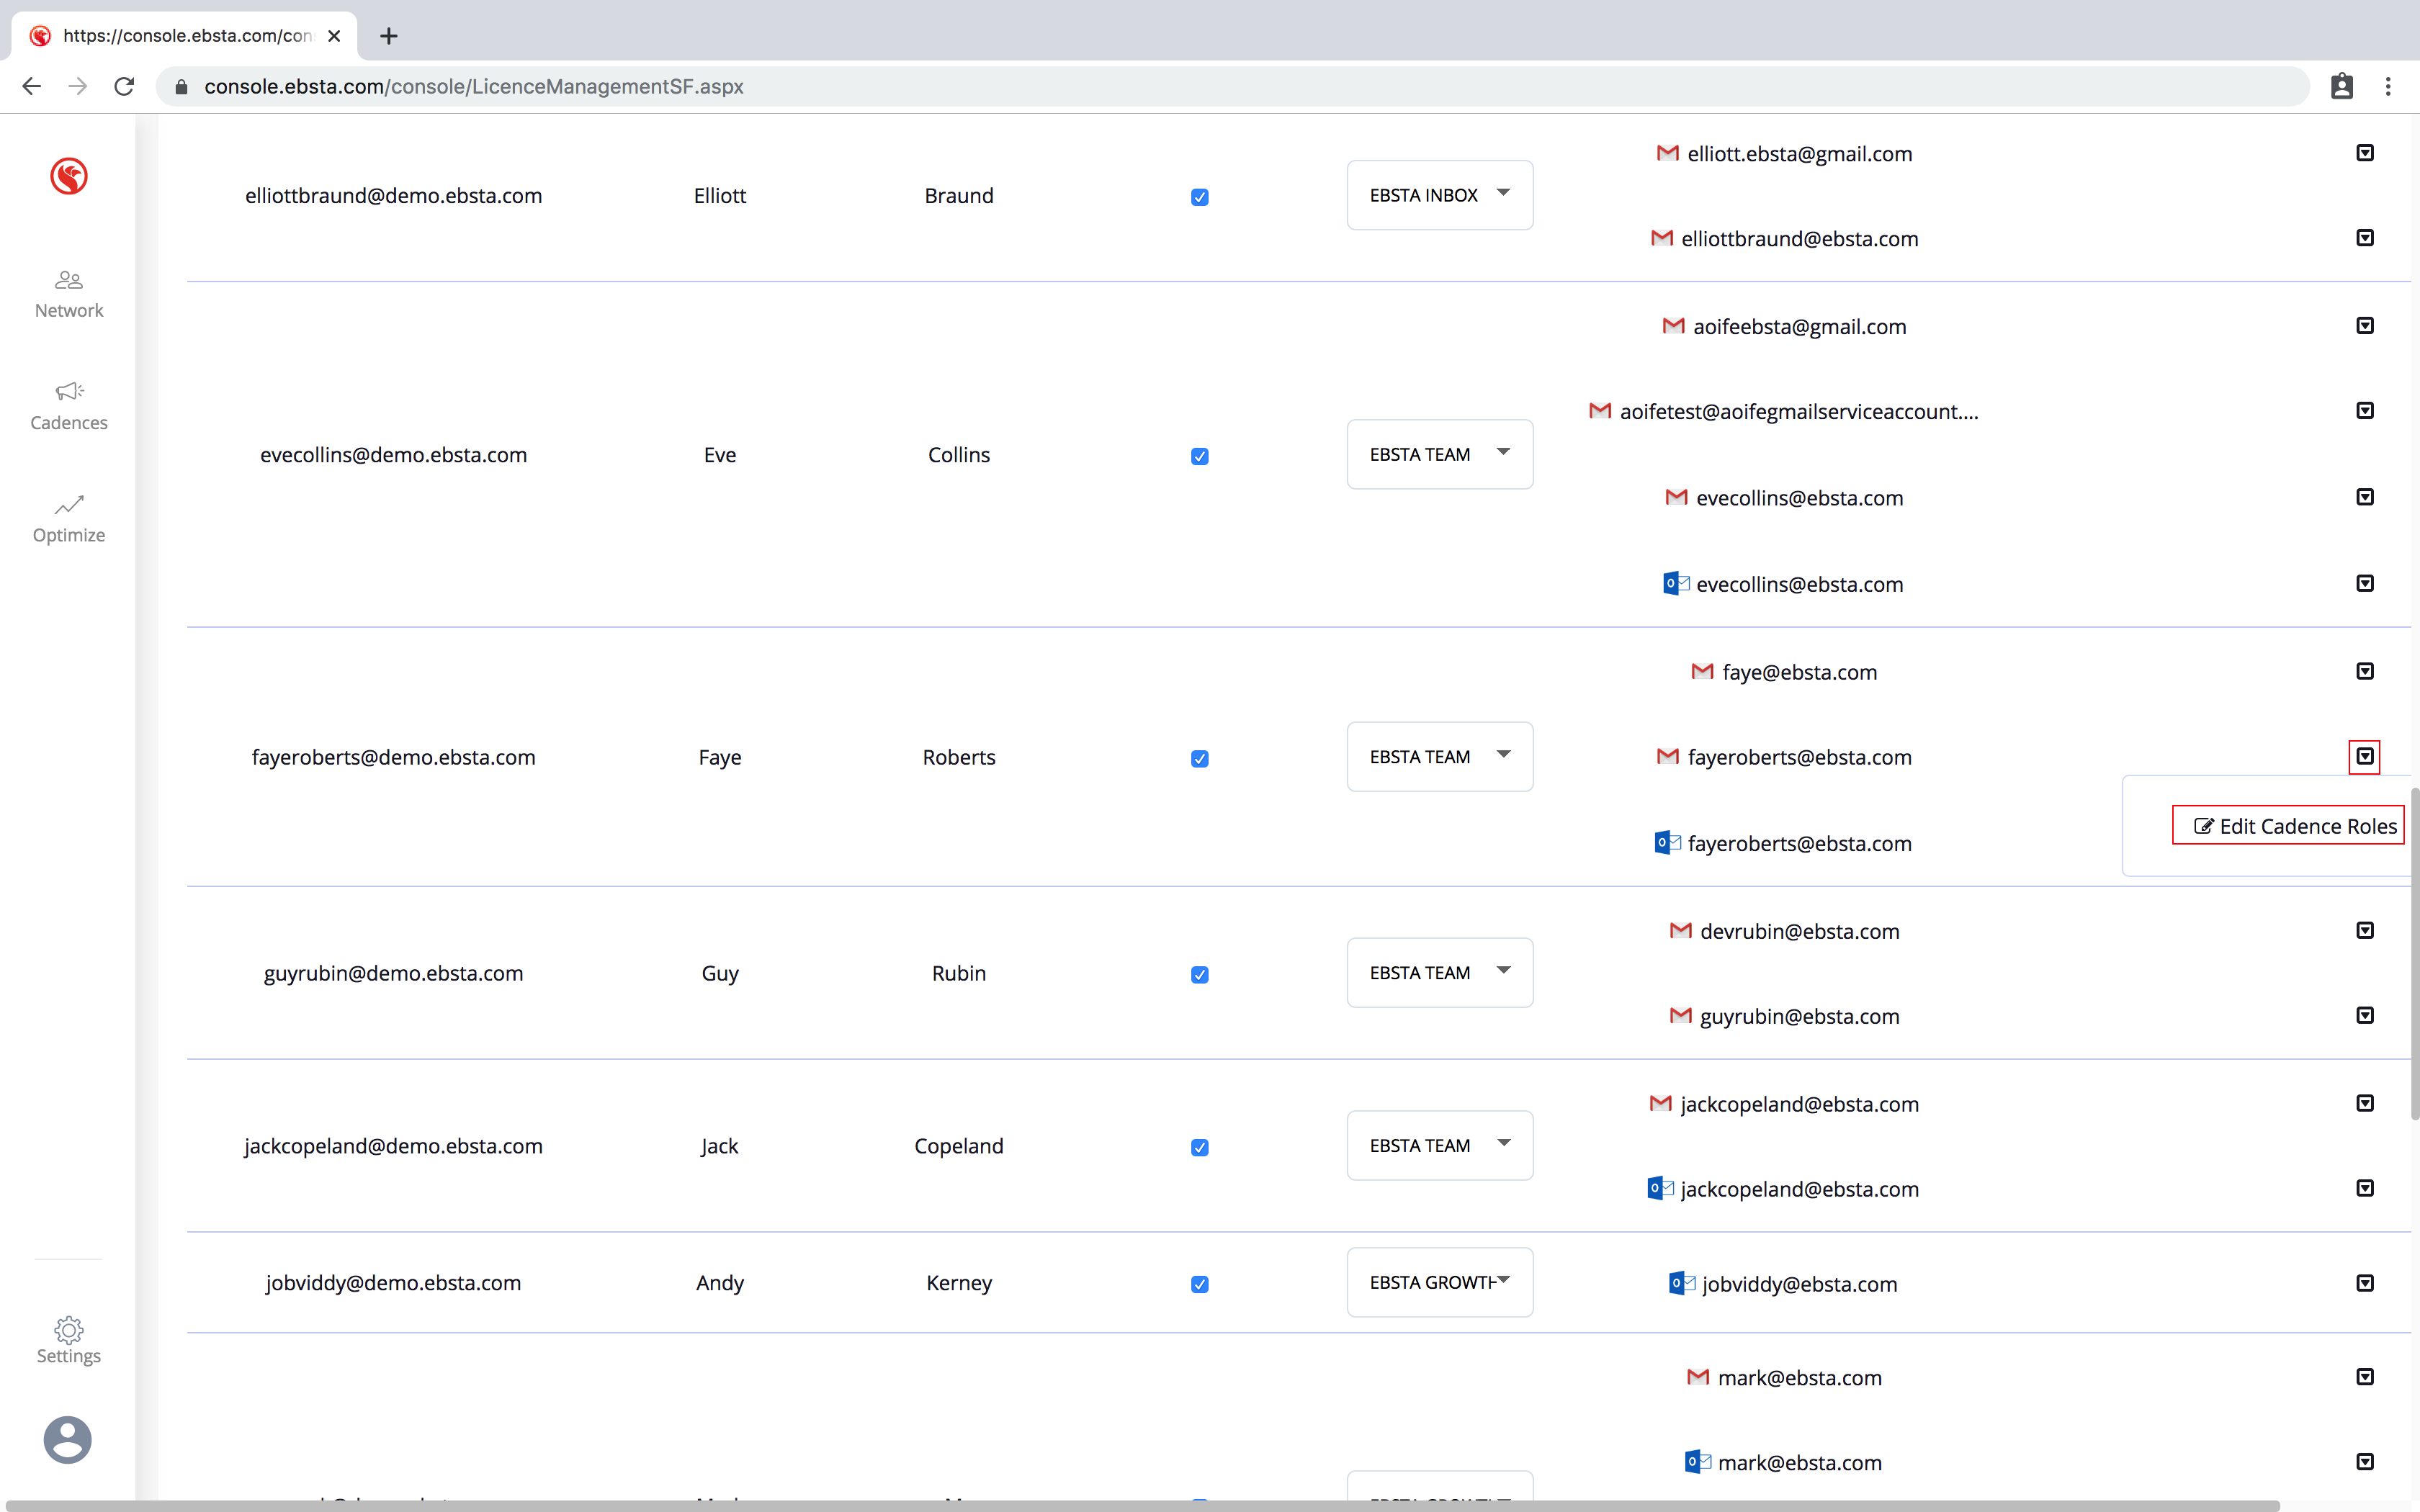Viewport: 2420px width, 1512px height.
Task: Open EBSTA TEAM dropdown for Faye Roberts
Action: (x=1439, y=757)
